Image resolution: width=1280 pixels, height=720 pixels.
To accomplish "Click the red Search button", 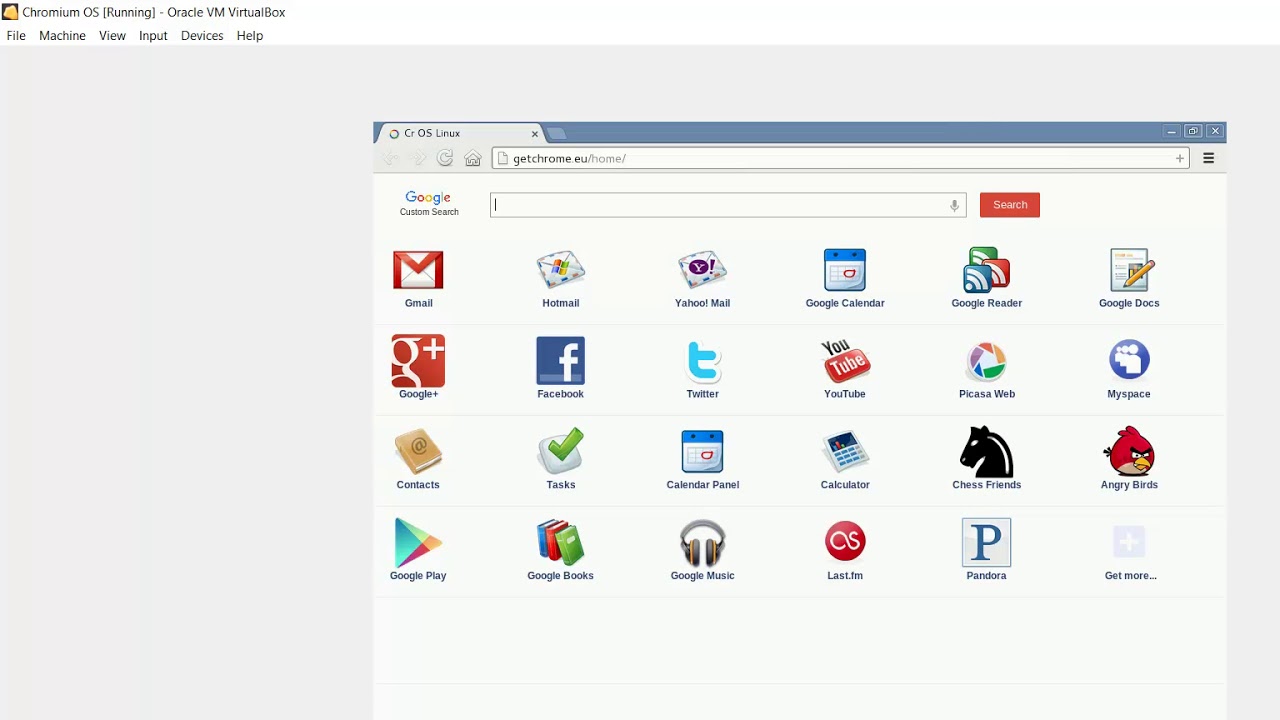I will pyautogui.click(x=1010, y=205).
